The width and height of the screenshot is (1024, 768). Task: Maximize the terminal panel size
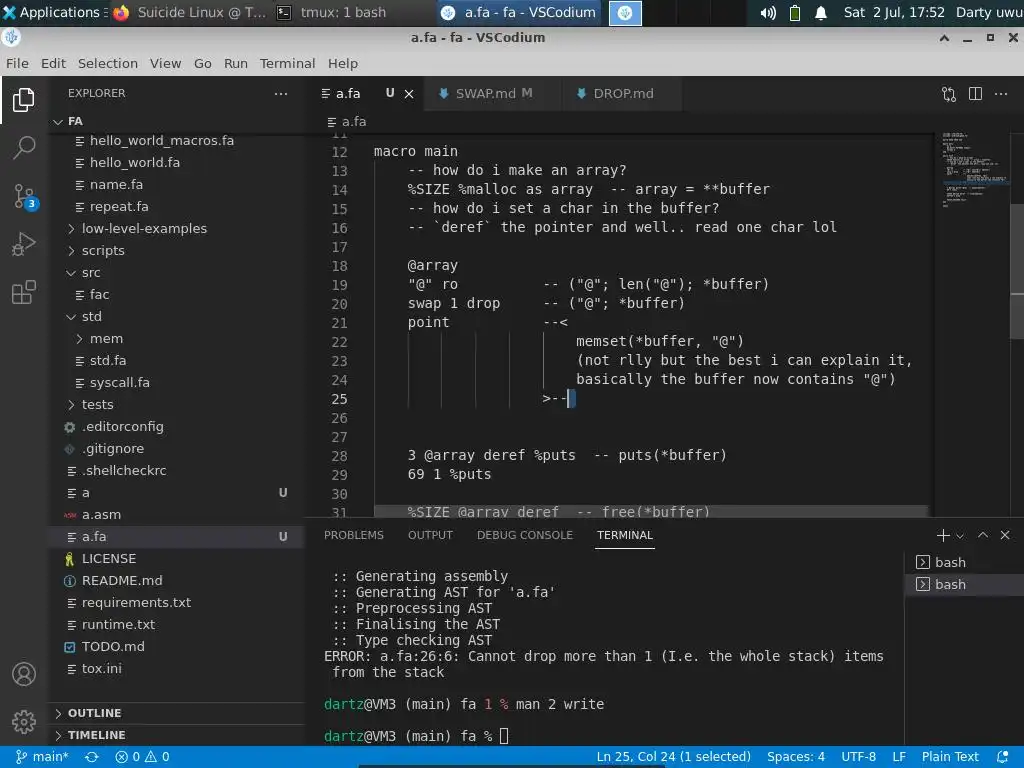983,535
